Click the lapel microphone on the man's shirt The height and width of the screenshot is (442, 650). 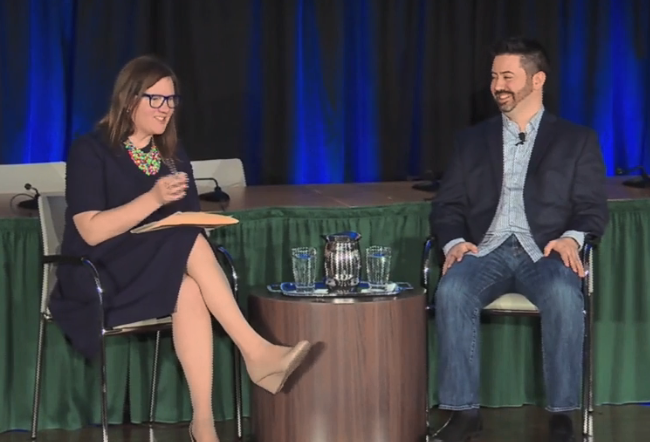point(520,138)
